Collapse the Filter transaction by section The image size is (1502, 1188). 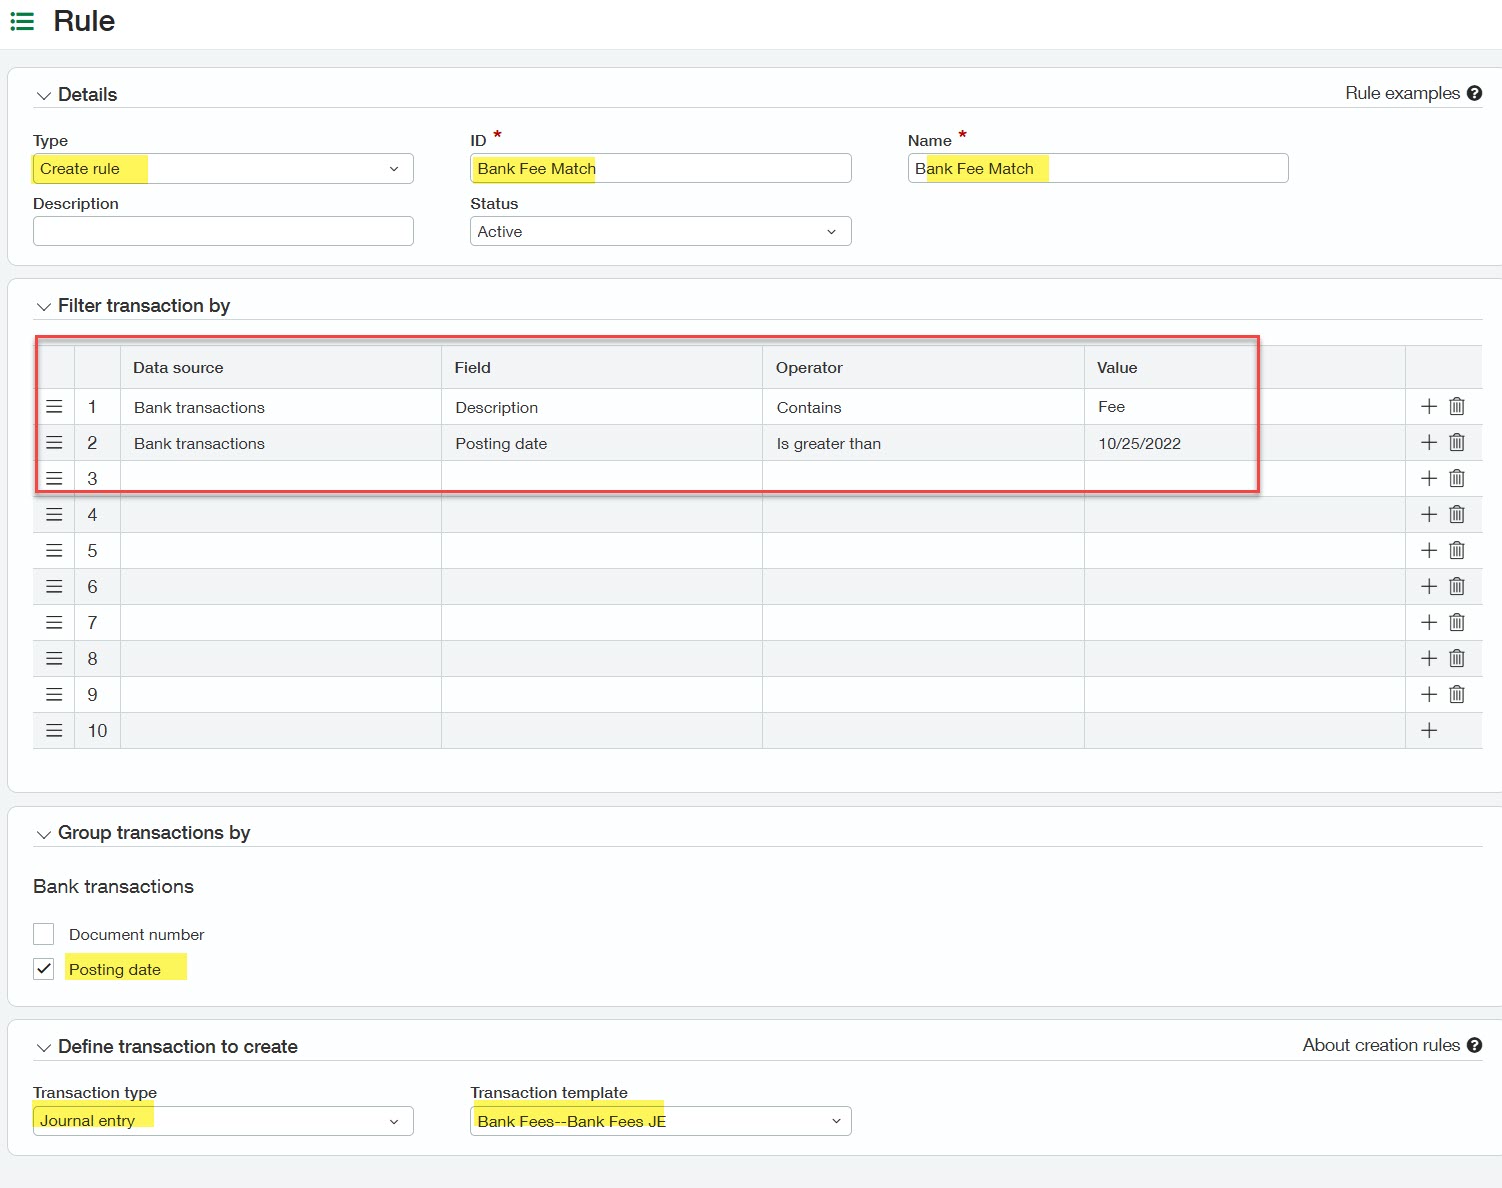(x=43, y=306)
